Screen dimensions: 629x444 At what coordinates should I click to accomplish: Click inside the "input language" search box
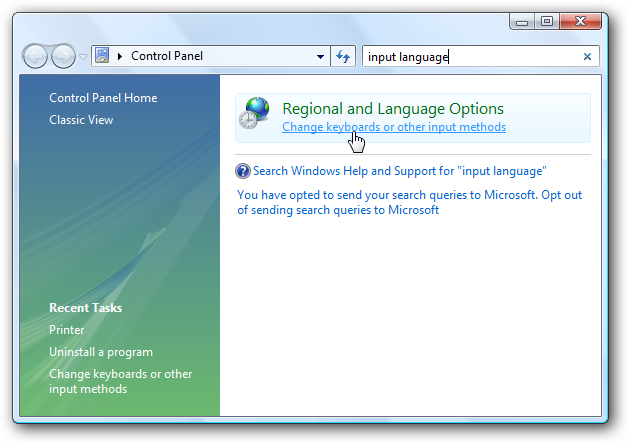pos(470,57)
